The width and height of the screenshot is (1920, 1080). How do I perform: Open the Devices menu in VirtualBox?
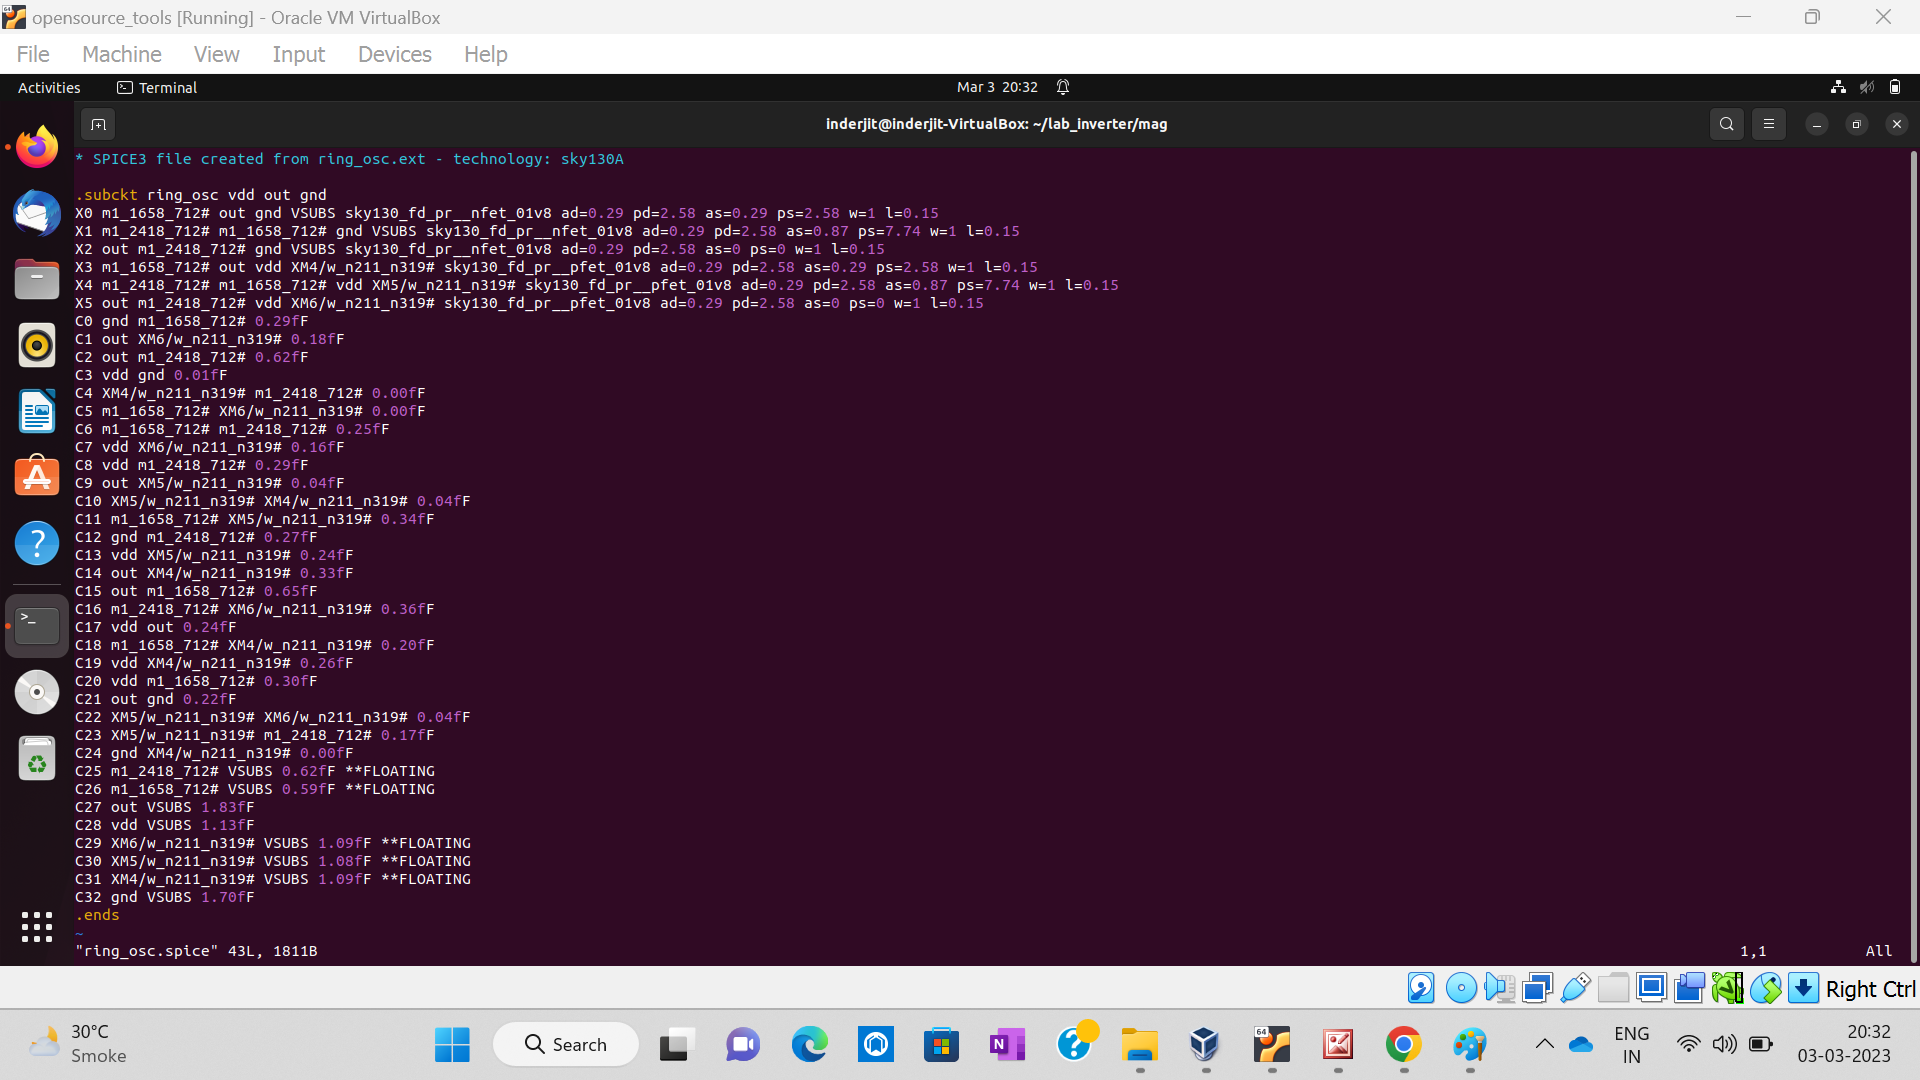(394, 54)
